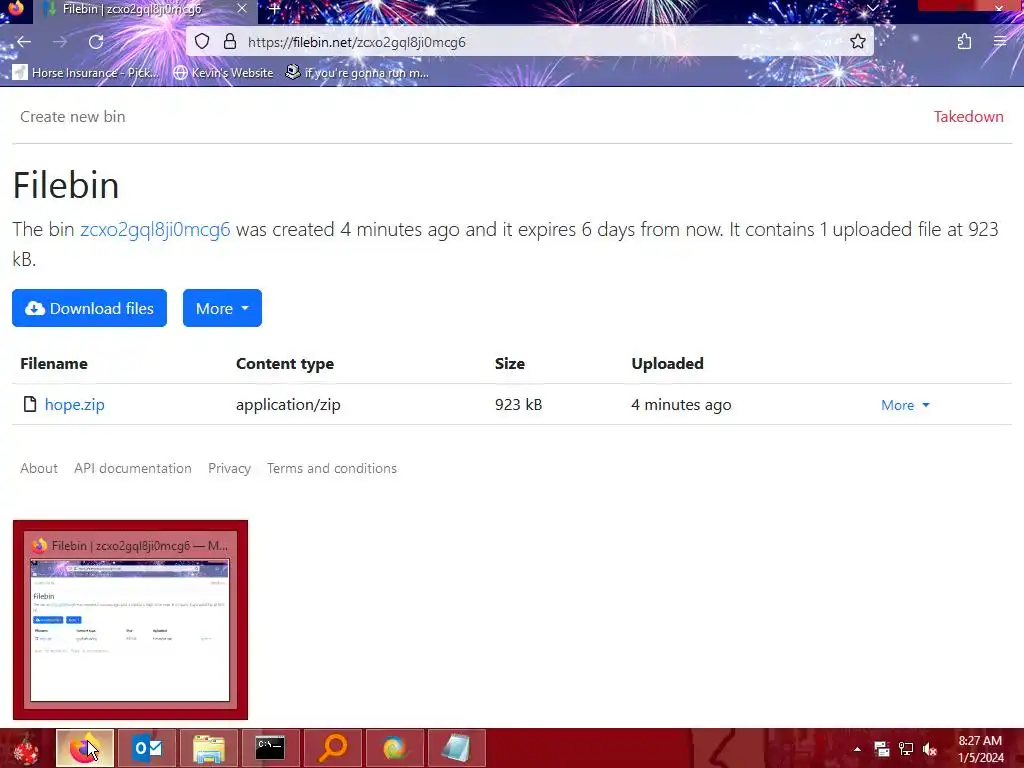Click the Action Center flag tray icon
This screenshot has height=768, width=1024.
[882, 749]
